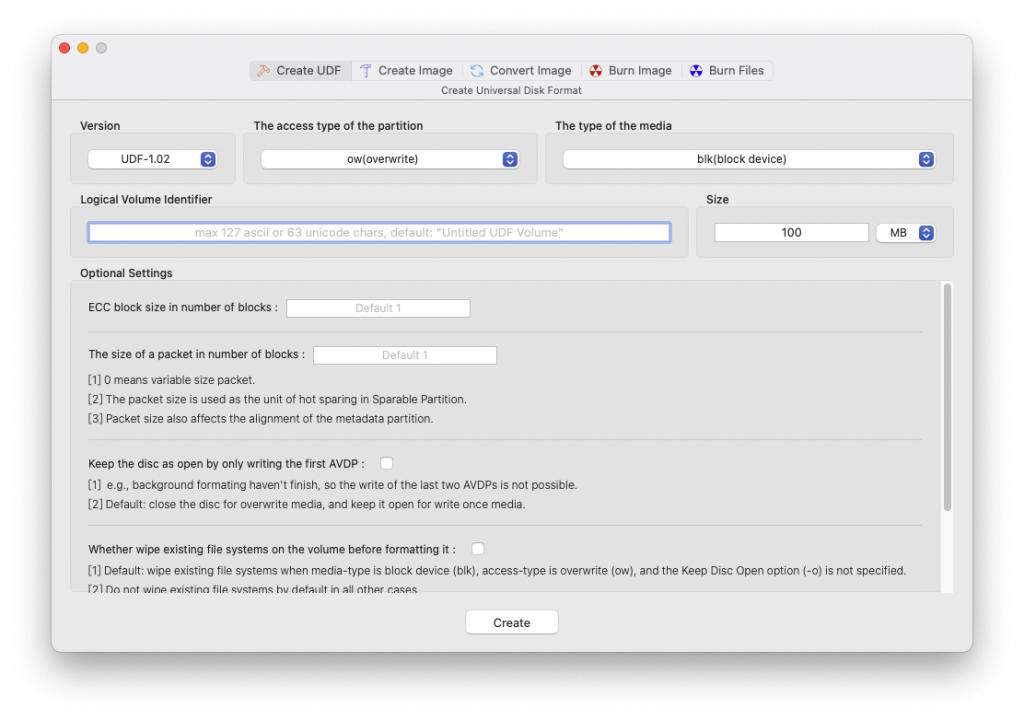This screenshot has width=1024, height=720.
Task: Click the Convert Image arrows icon
Action: pyautogui.click(x=477, y=71)
